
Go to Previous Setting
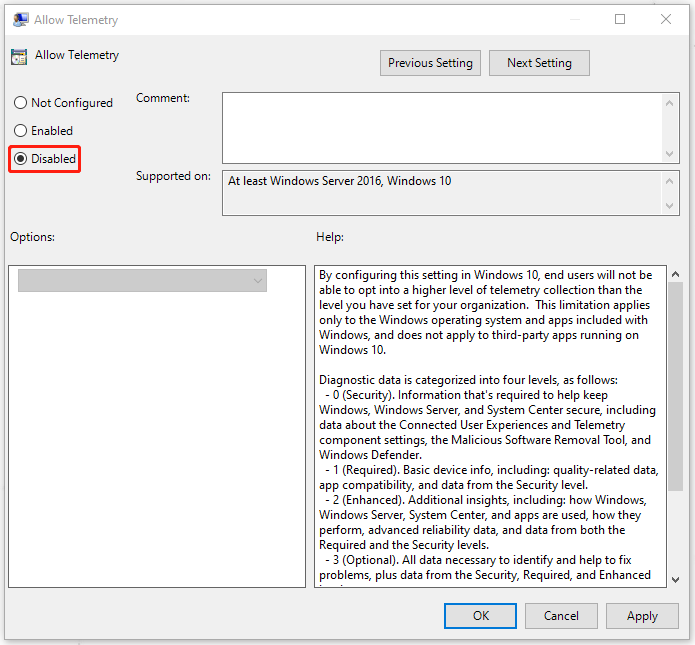(430, 63)
